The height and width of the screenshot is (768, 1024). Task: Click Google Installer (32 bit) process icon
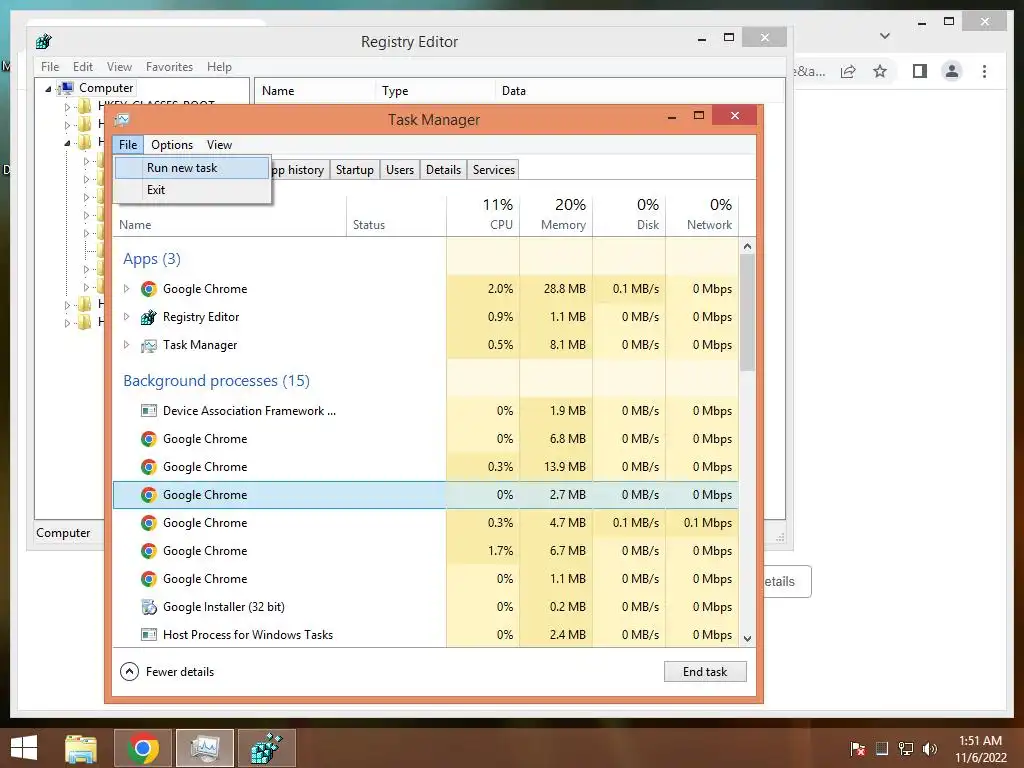coord(149,607)
